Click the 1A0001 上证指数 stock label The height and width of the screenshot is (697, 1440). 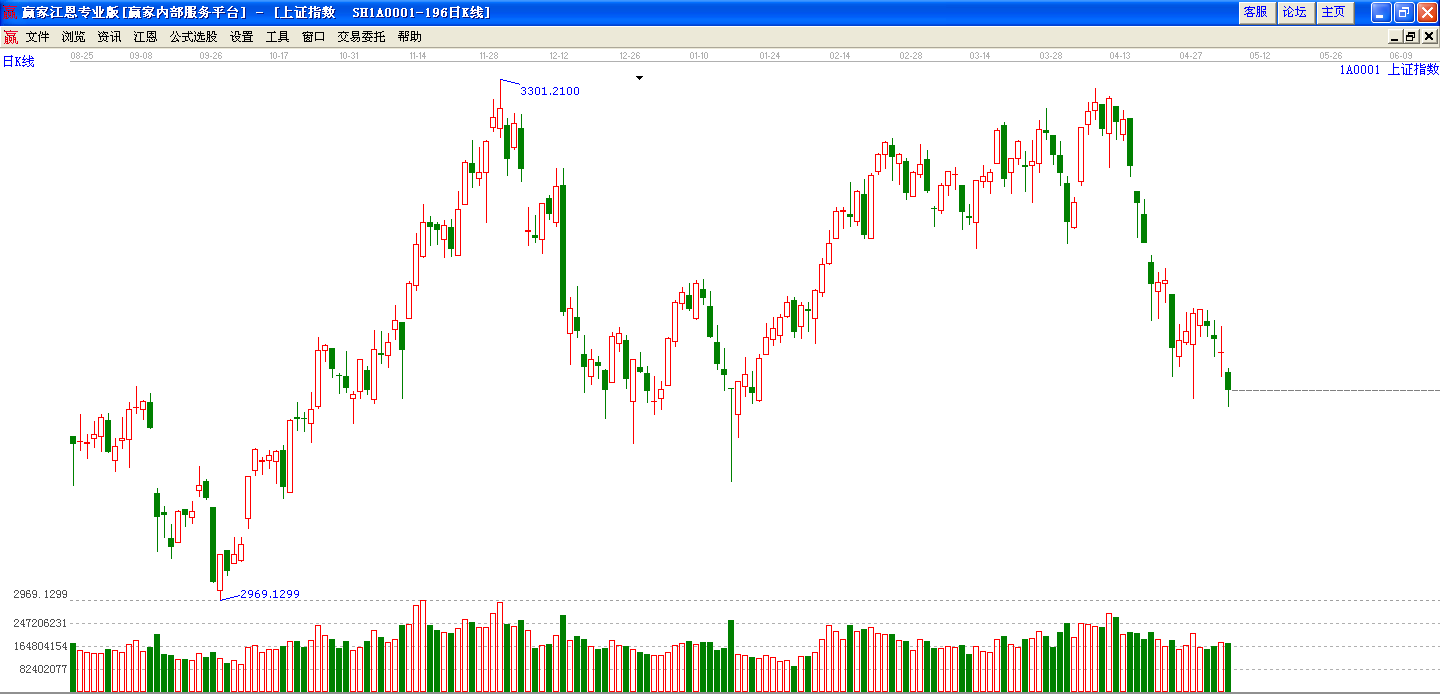coord(1389,69)
